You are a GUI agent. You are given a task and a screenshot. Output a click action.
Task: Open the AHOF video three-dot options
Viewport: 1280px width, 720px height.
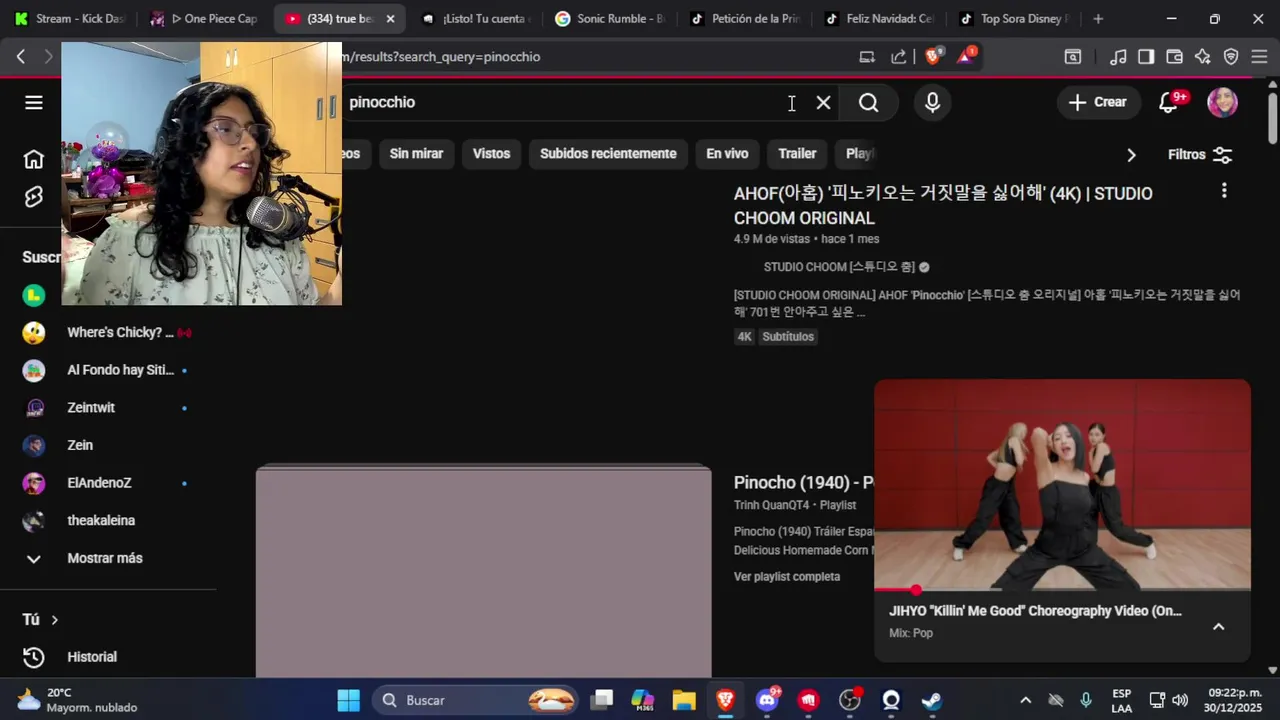tap(1223, 190)
